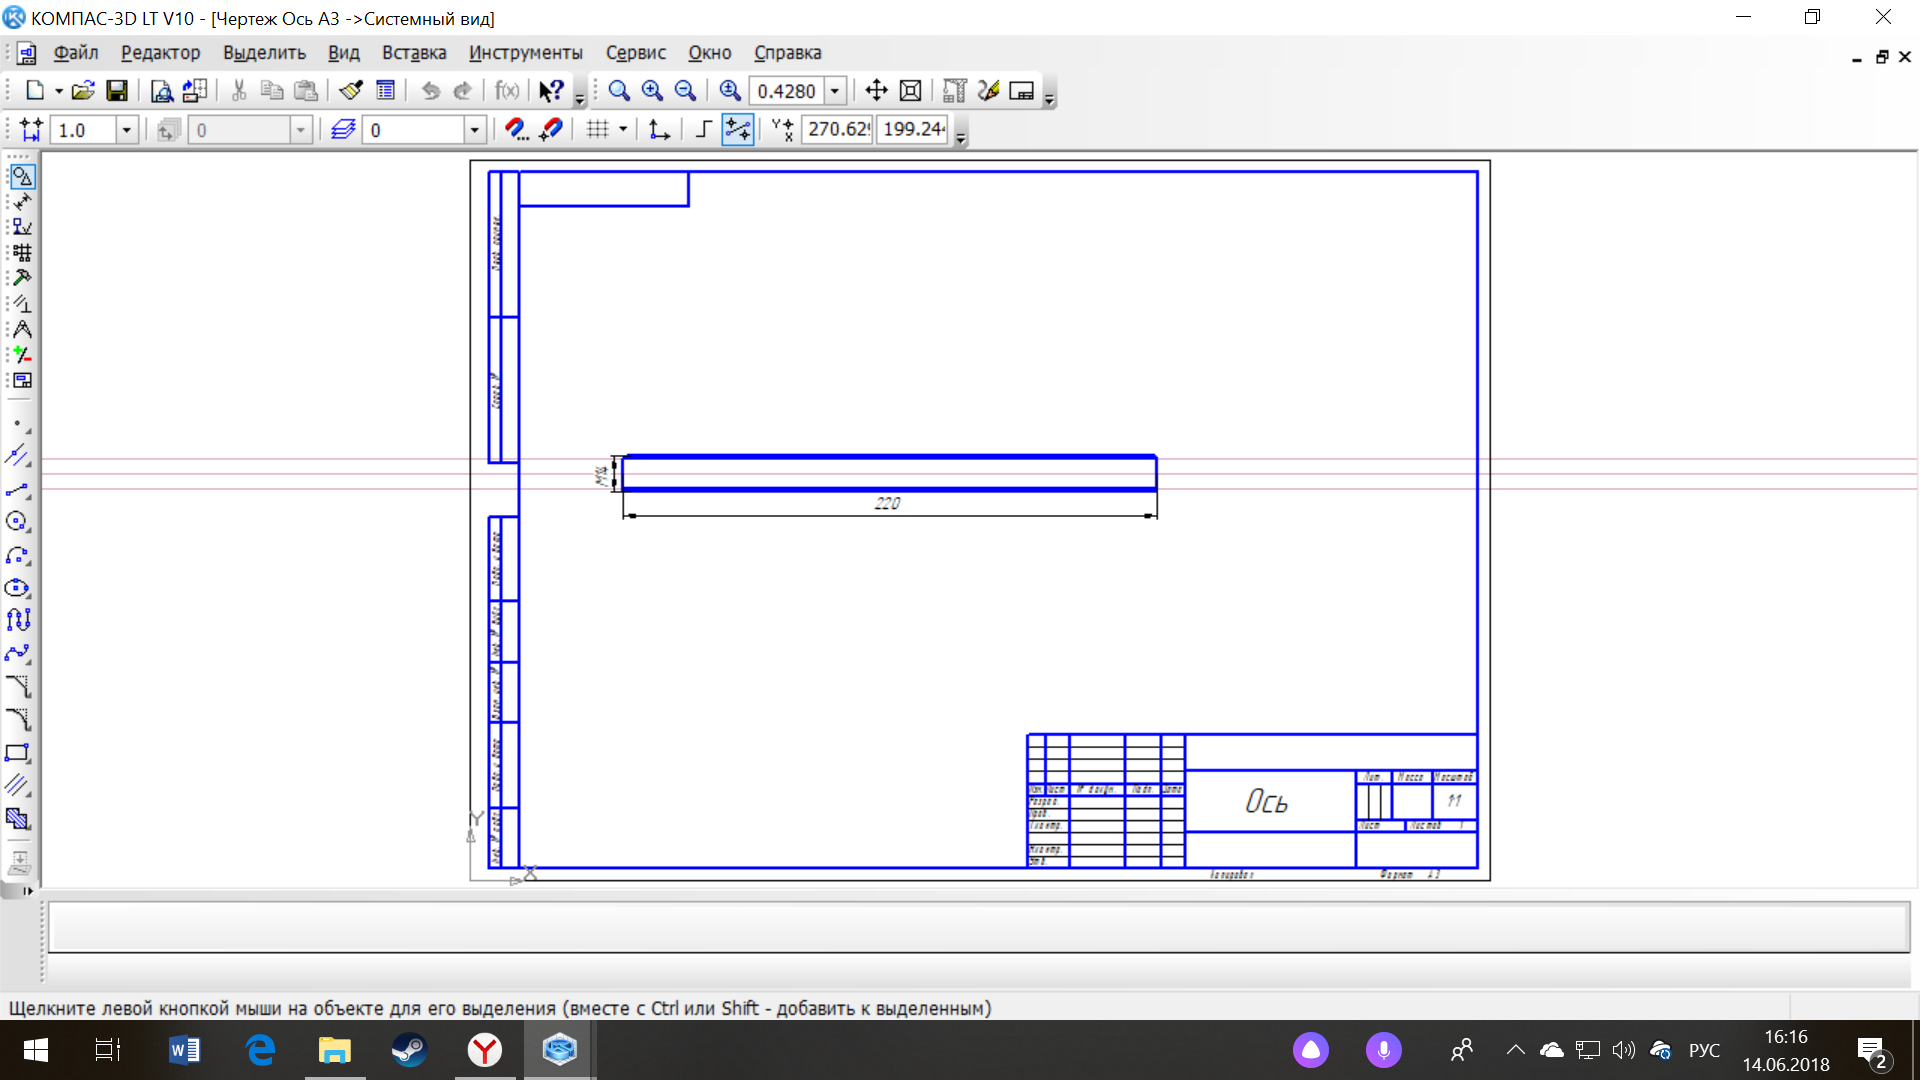Open the view scale 1.0 dropdown

pos(126,130)
